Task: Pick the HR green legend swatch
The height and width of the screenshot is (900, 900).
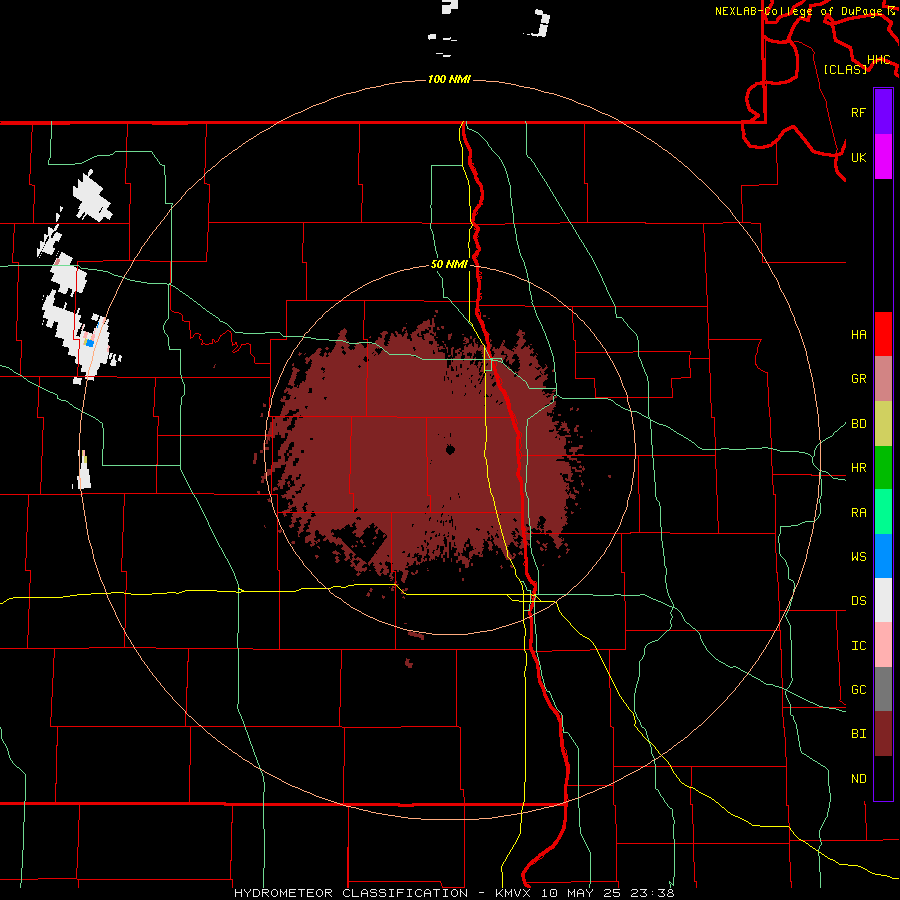Action: [883, 467]
